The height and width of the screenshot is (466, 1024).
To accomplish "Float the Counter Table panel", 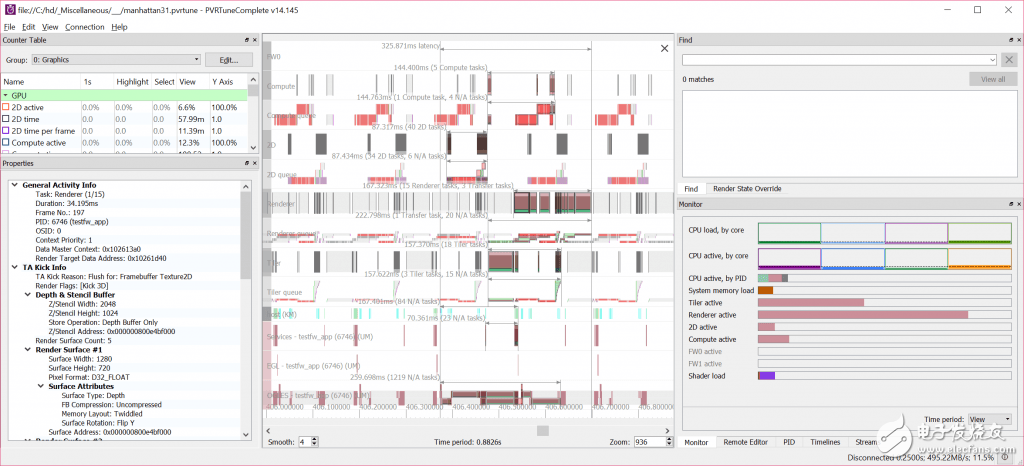I will (247, 40).
